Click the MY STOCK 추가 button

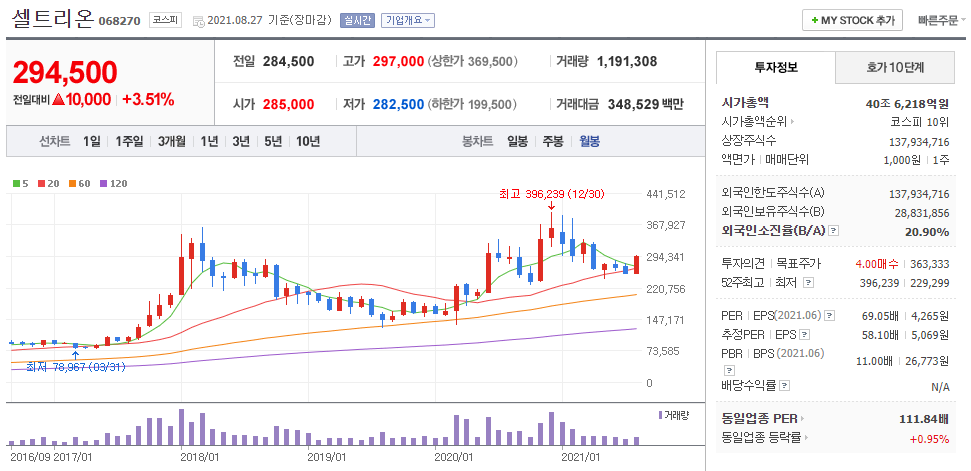[853, 20]
